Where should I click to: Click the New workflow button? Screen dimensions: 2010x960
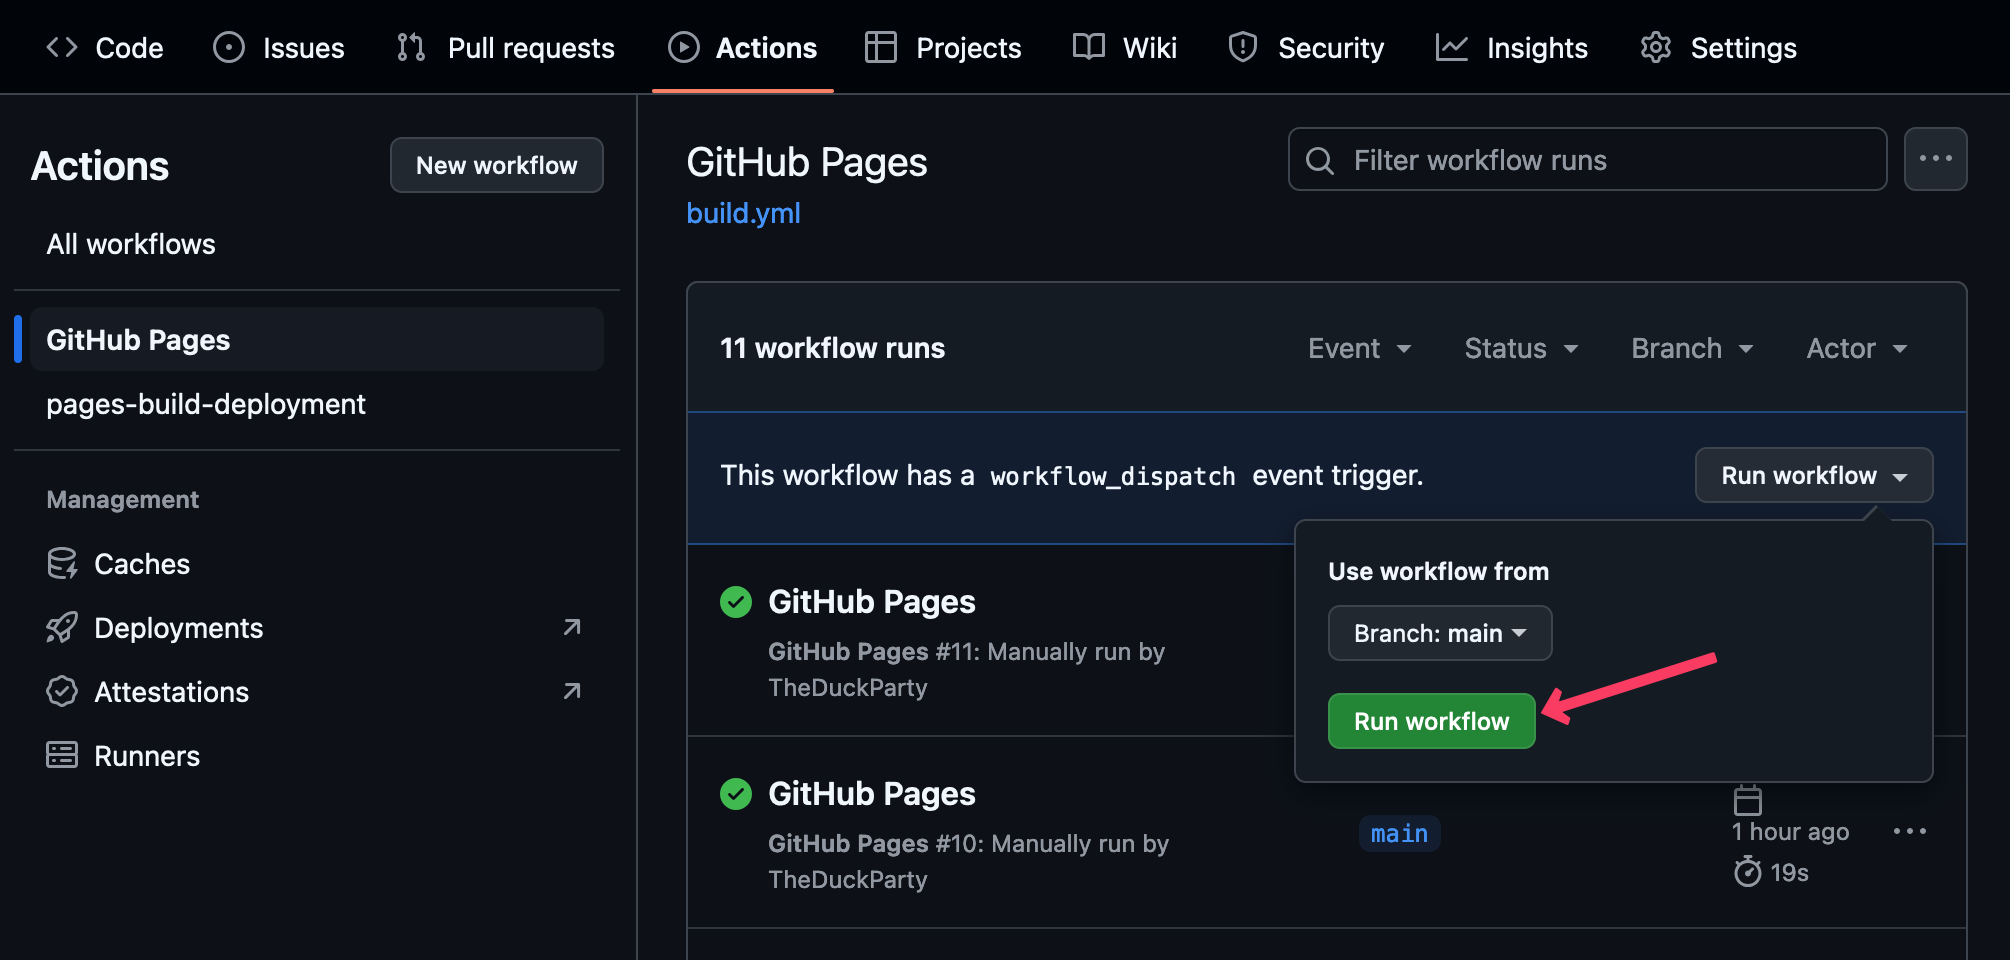[x=497, y=165]
